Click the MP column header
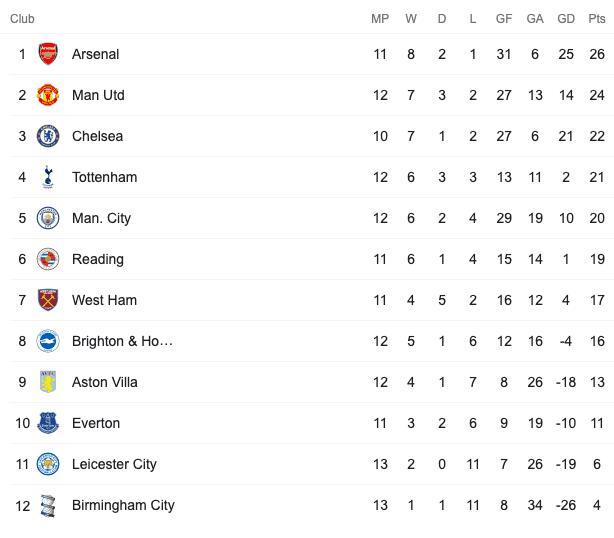Image resolution: width=614 pixels, height=538 pixels. click(x=380, y=18)
